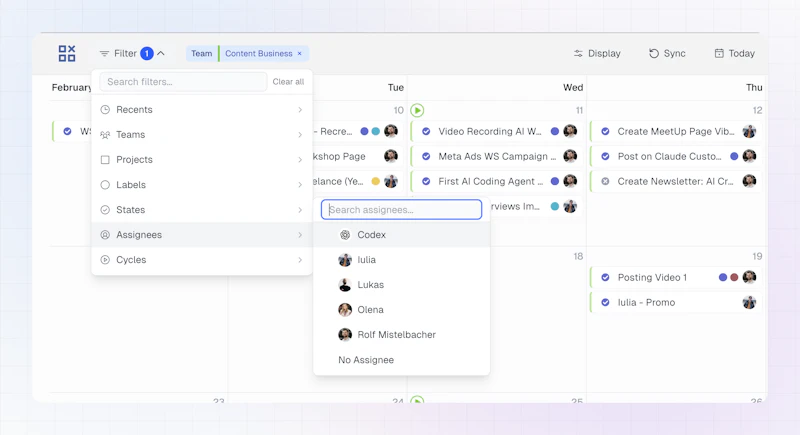This screenshot has width=800, height=435.
Task: Open the Cycles filter submenu
Action: (x=202, y=260)
